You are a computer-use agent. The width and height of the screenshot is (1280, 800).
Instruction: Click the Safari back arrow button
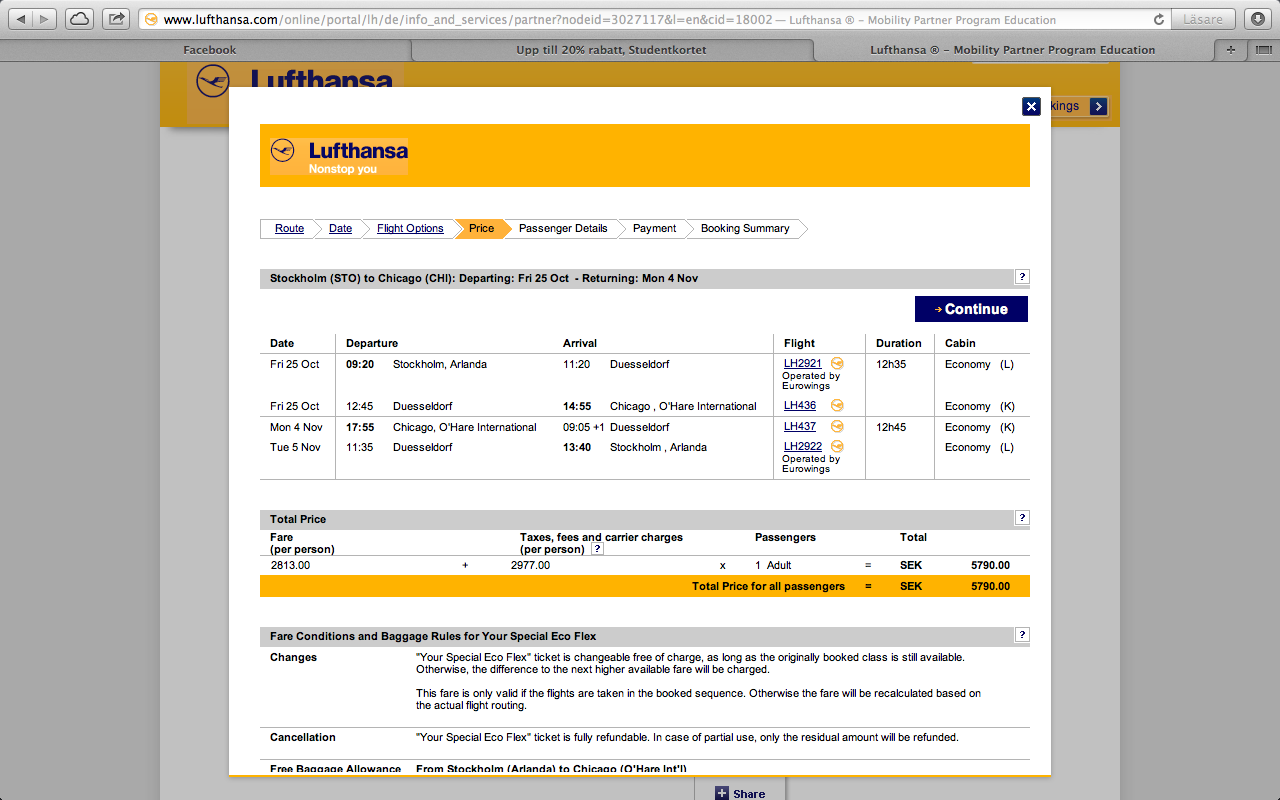21,19
